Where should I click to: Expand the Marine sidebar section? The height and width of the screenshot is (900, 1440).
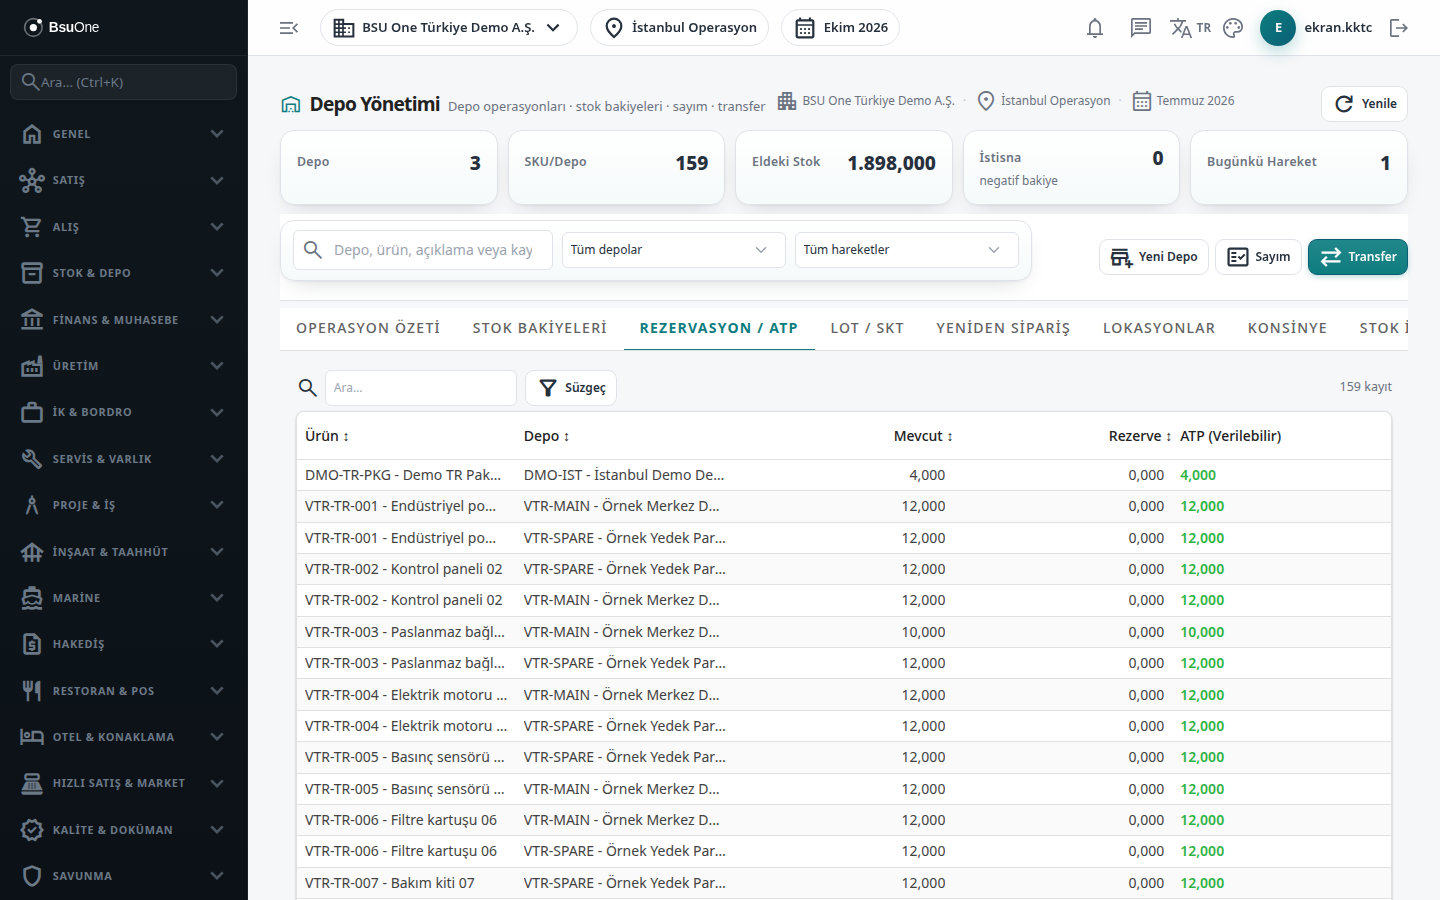tap(124, 598)
